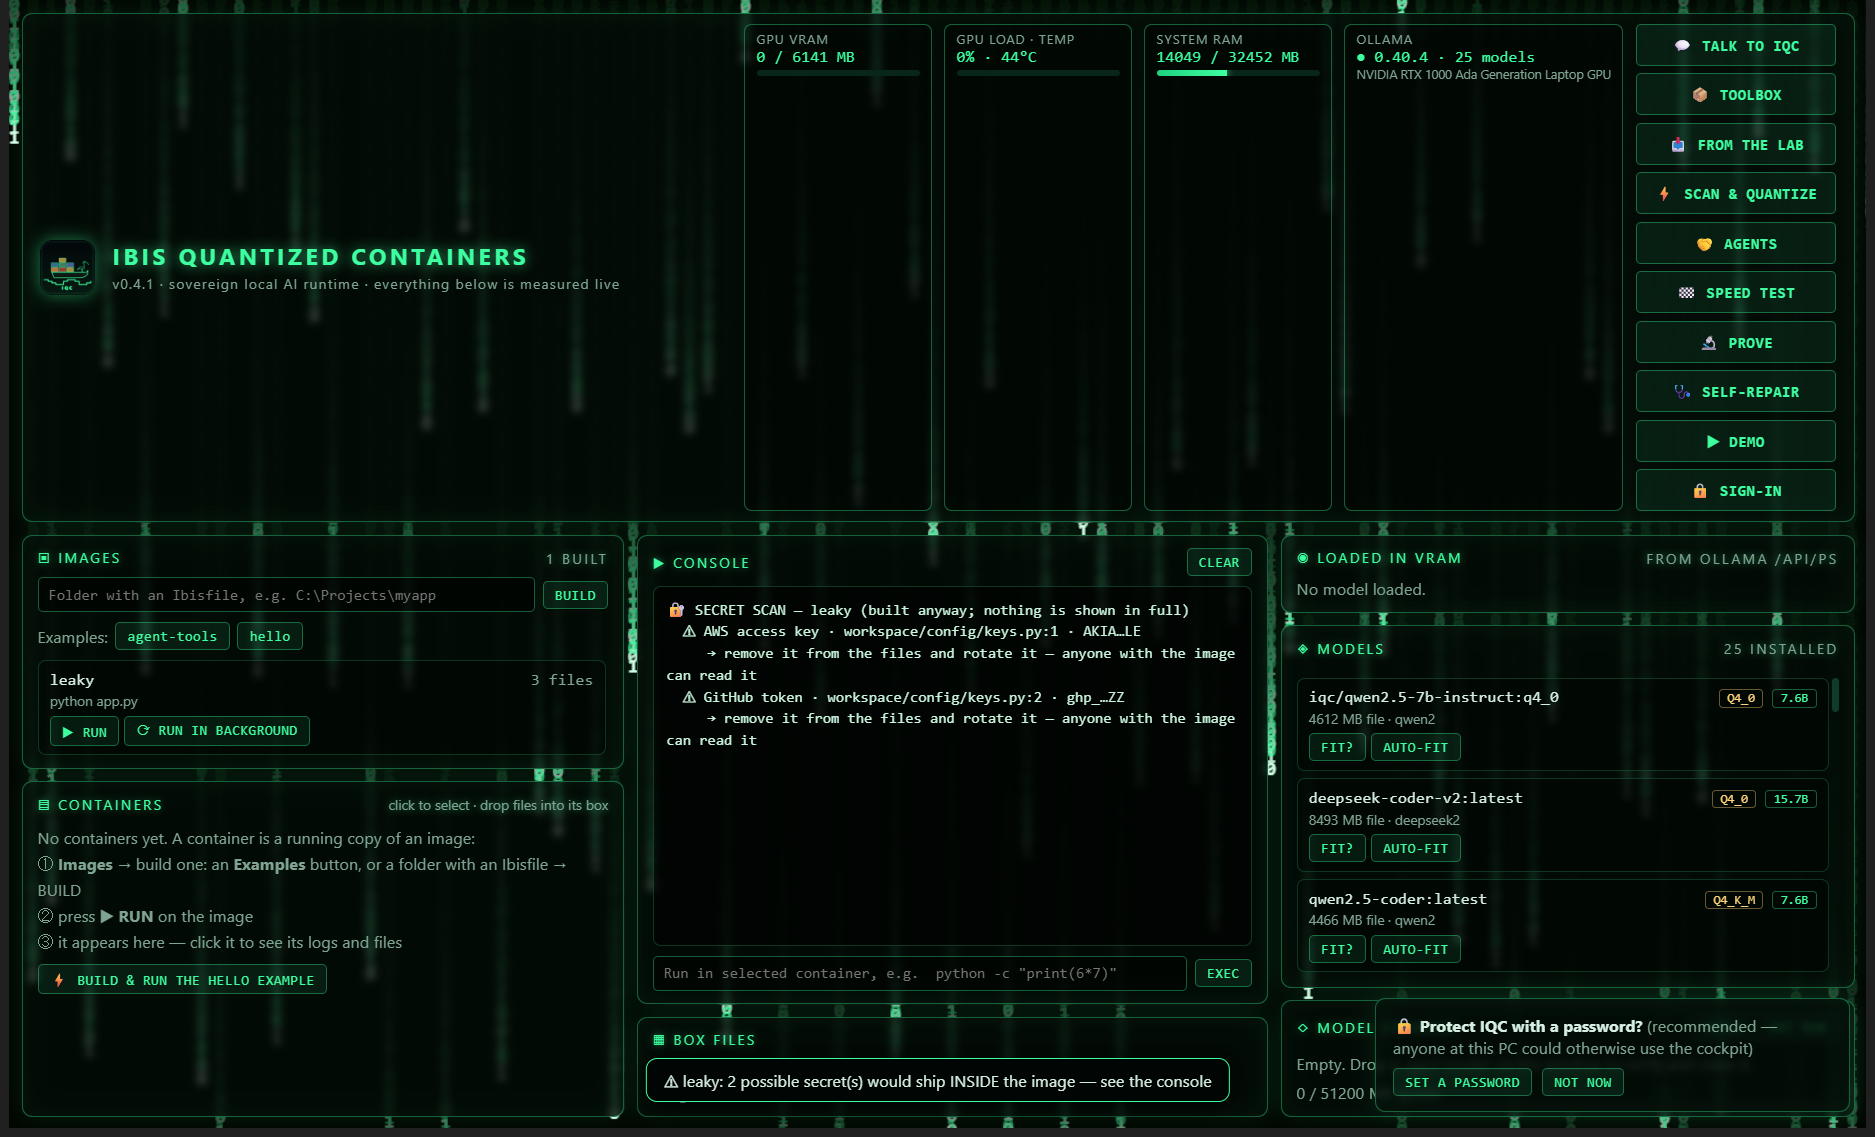This screenshot has width=1875, height=1137.
Task: Open the Sign-In dialog
Action: (x=1735, y=491)
